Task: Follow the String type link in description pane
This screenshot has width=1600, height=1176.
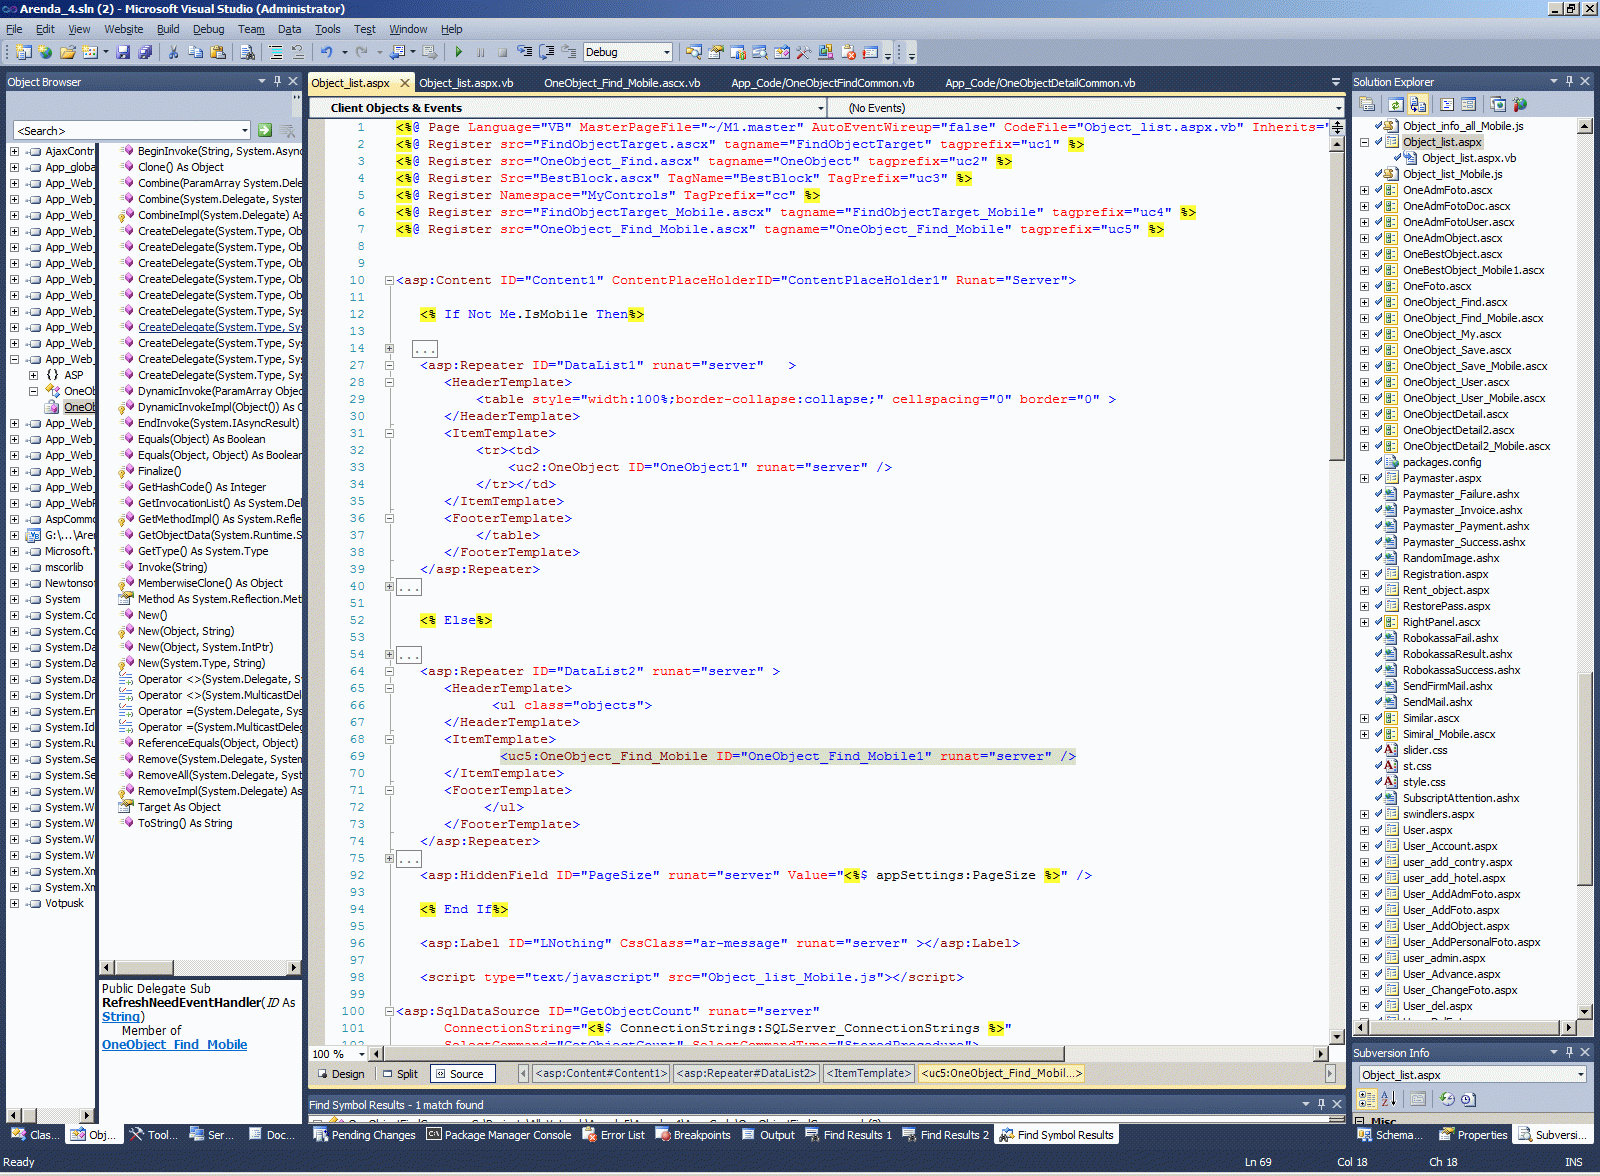Action: tap(121, 1017)
